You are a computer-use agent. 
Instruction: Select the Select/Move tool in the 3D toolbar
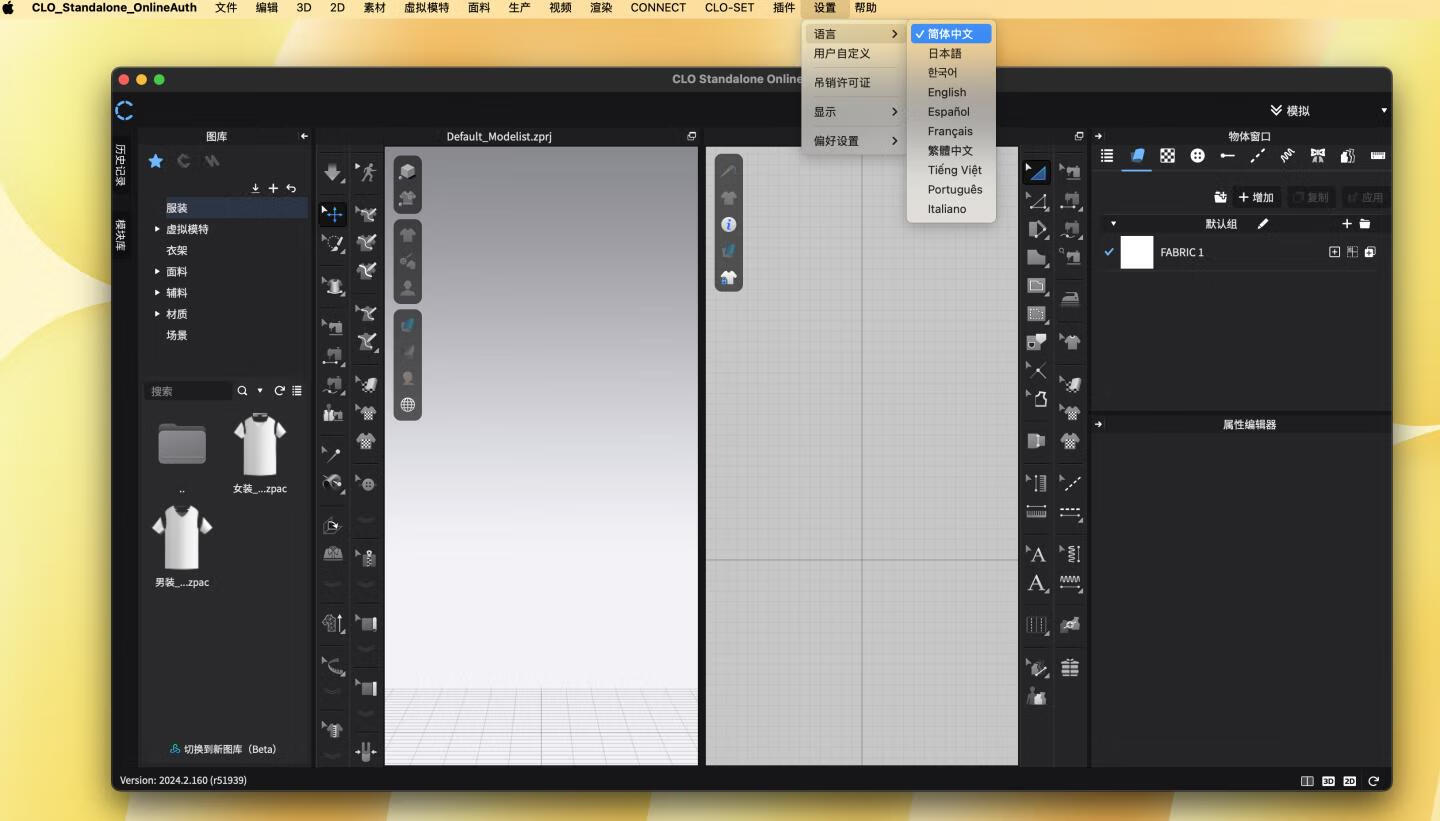click(x=333, y=213)
